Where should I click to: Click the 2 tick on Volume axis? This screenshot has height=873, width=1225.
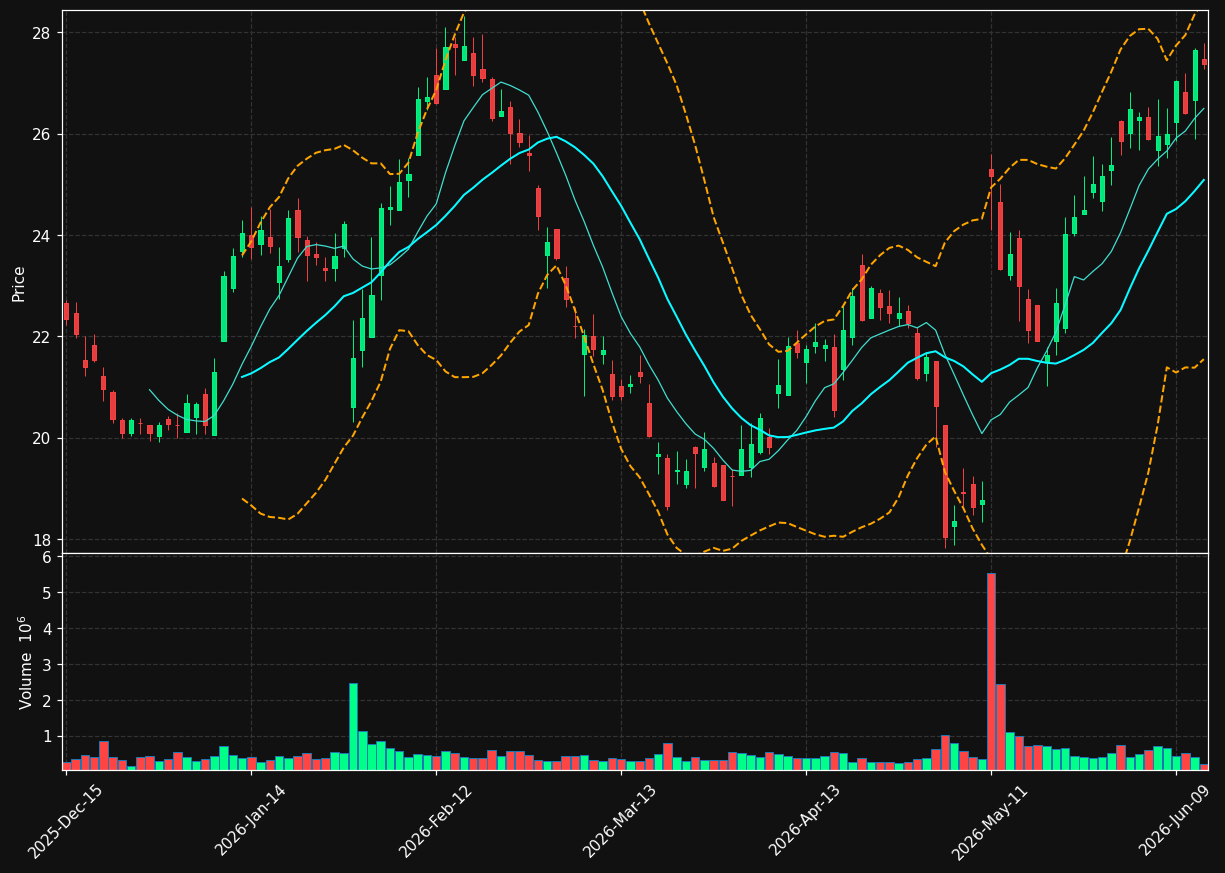46,701
